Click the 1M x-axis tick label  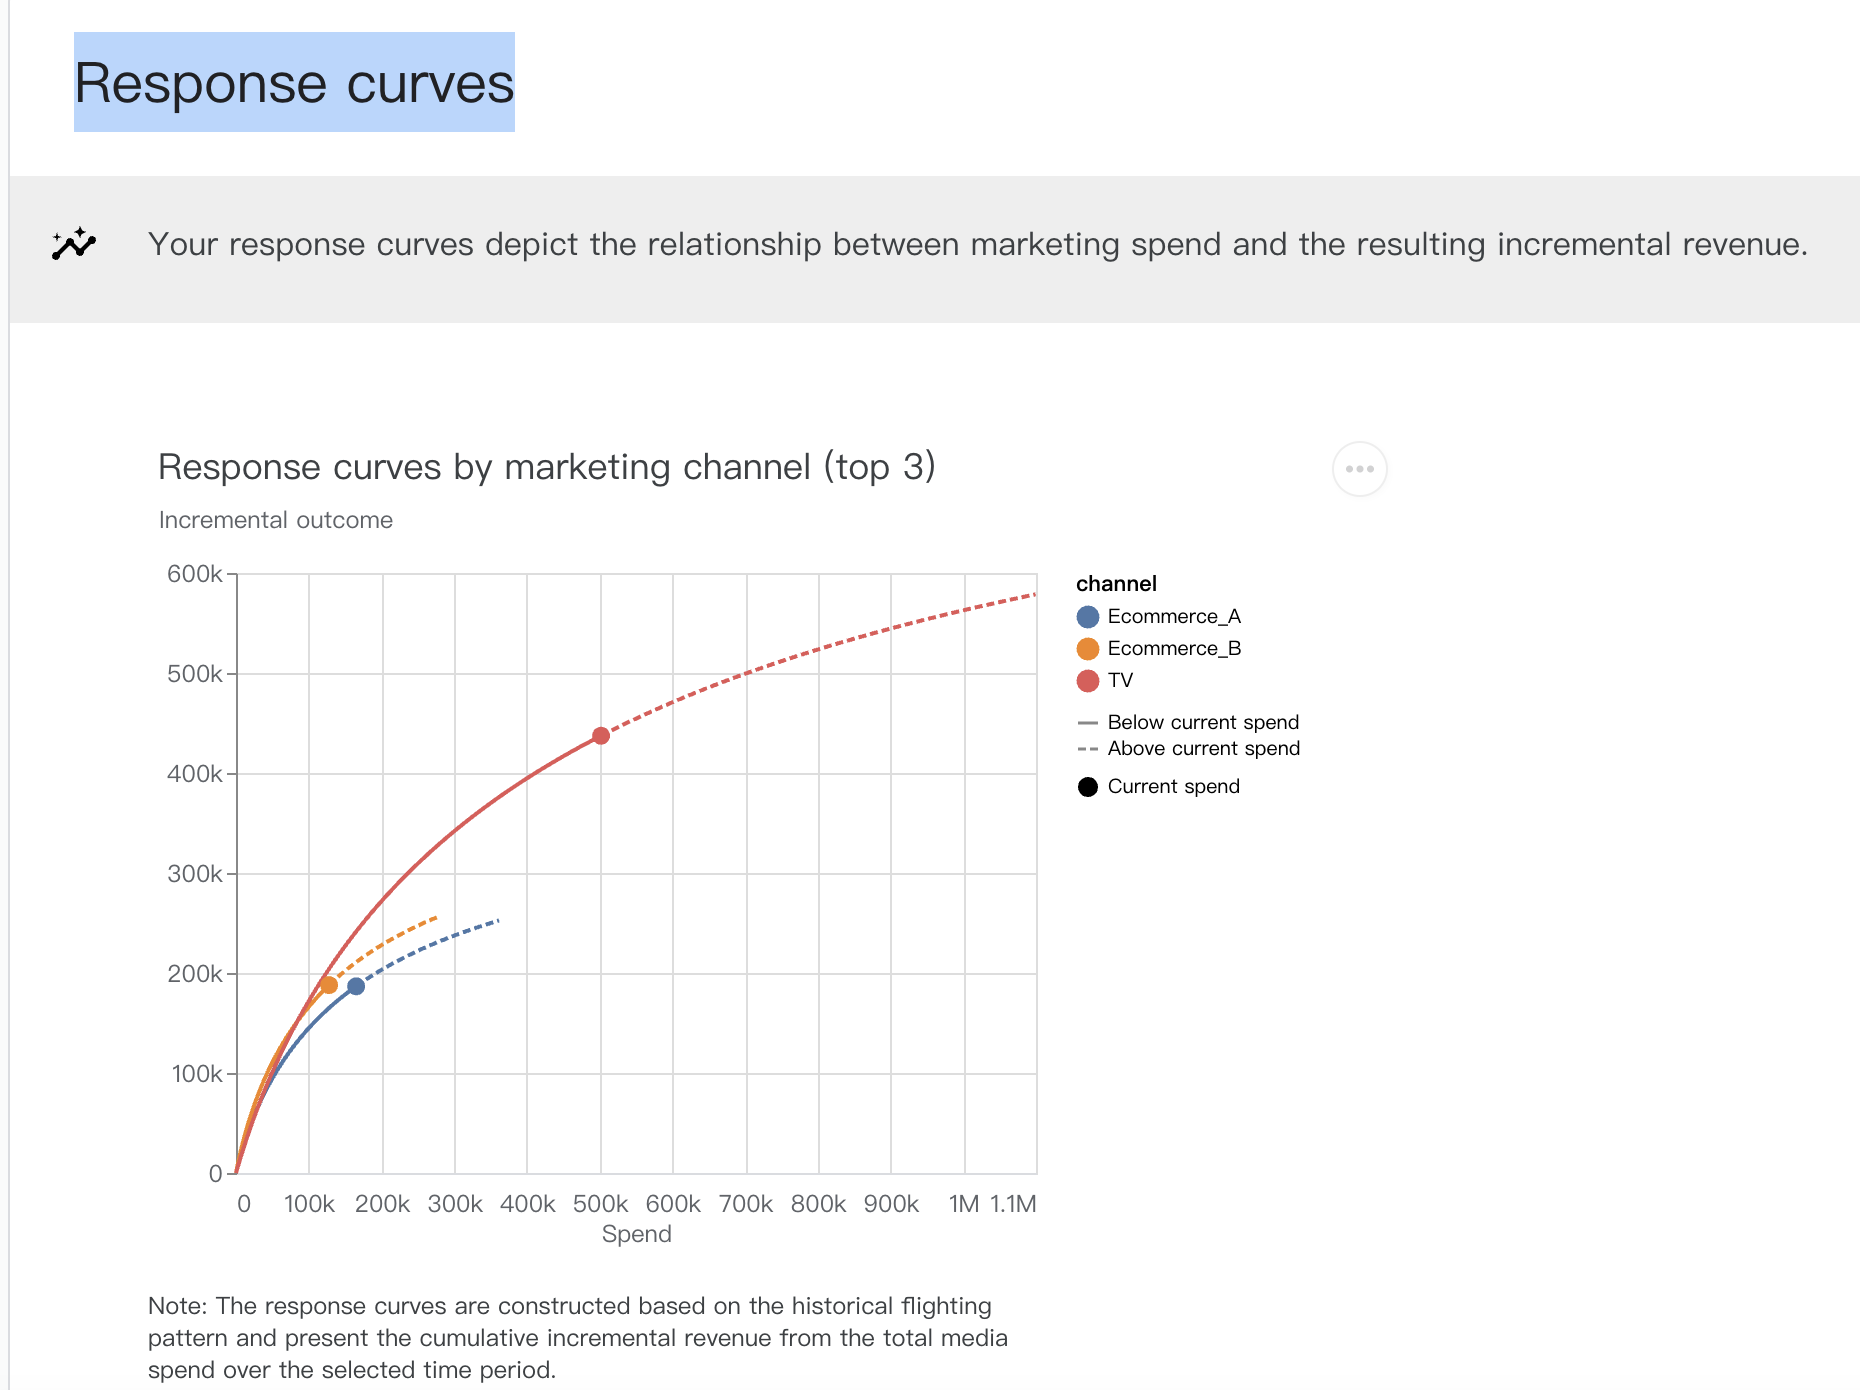coord(964,1204)
